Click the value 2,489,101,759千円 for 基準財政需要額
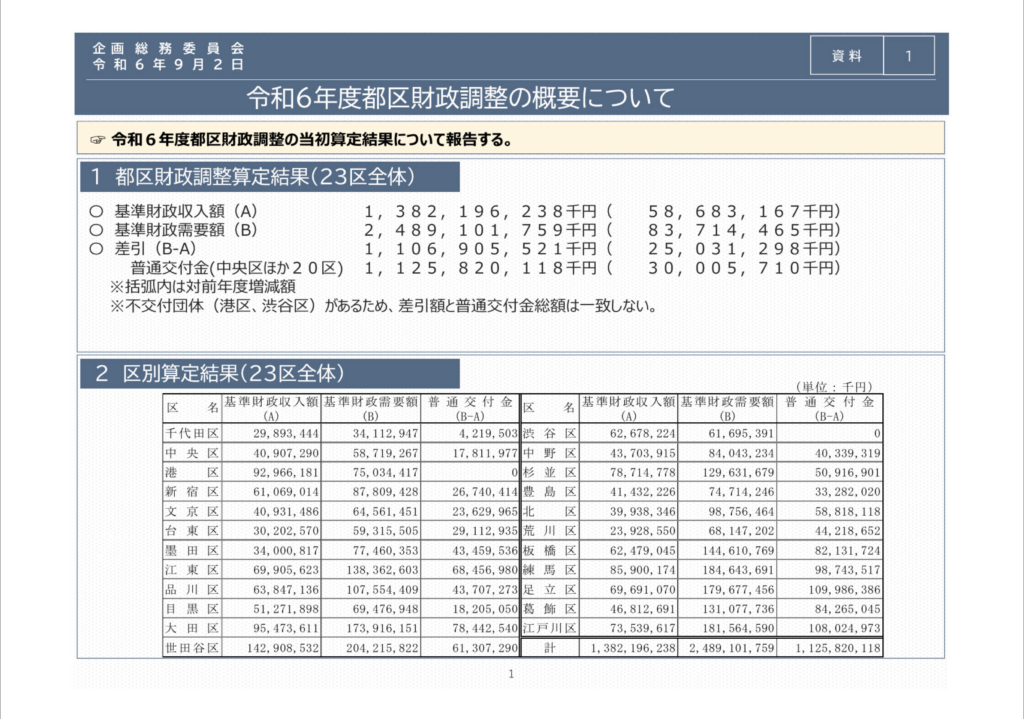The image size is (1024, 719). coord(481,231)
